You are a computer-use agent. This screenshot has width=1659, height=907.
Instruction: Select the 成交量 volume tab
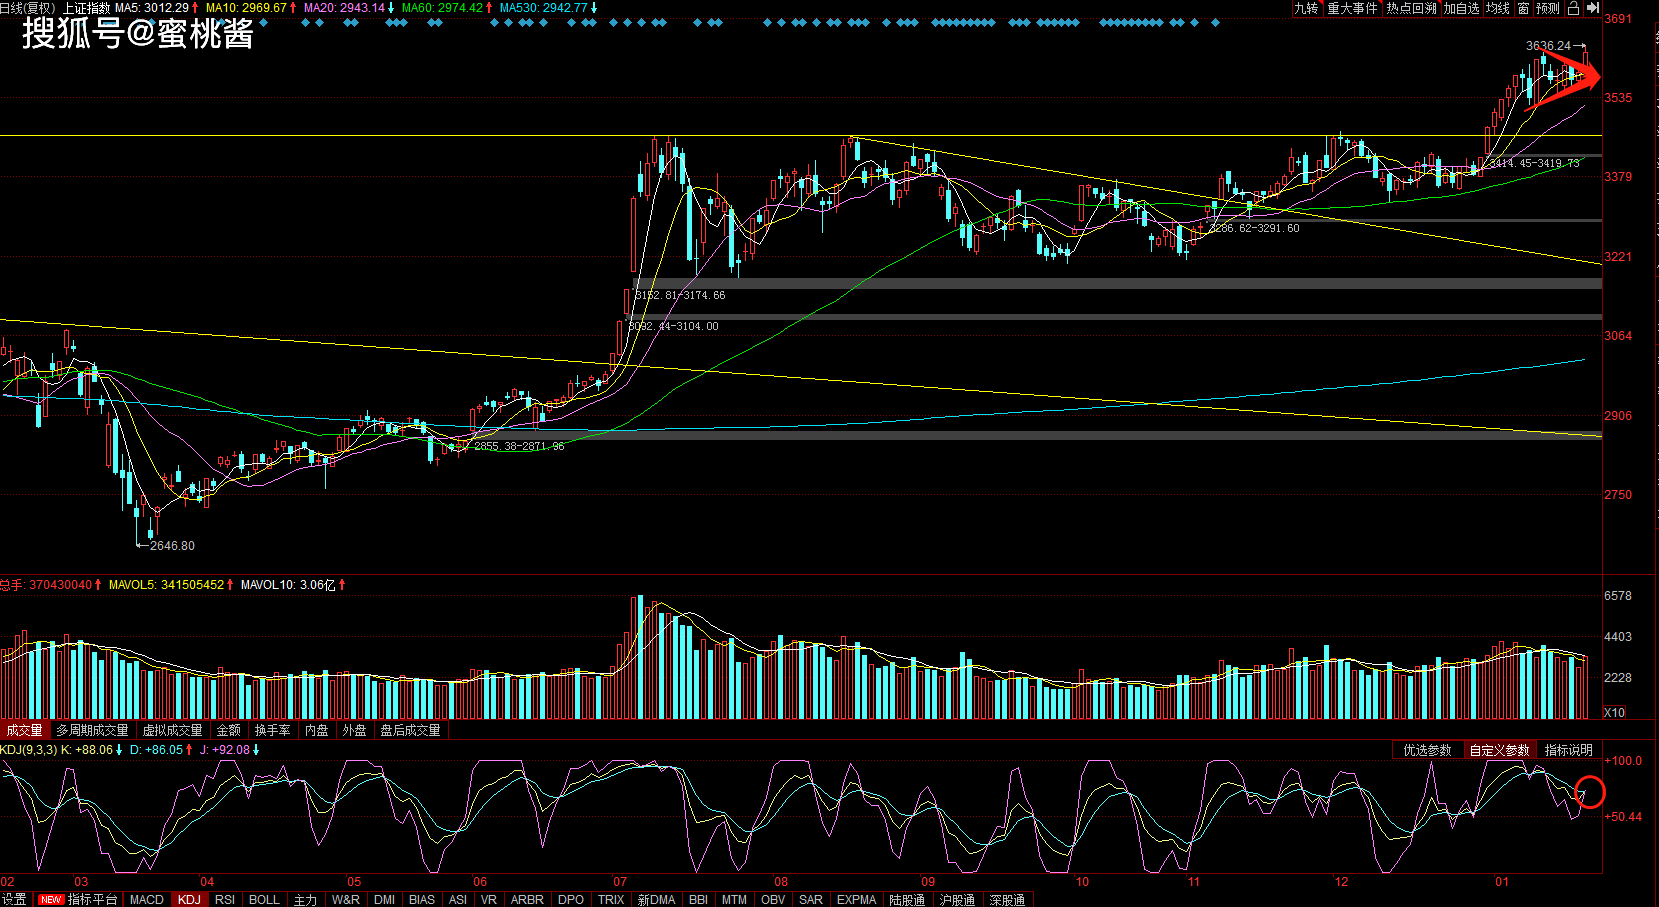click(x=24, y=730)
